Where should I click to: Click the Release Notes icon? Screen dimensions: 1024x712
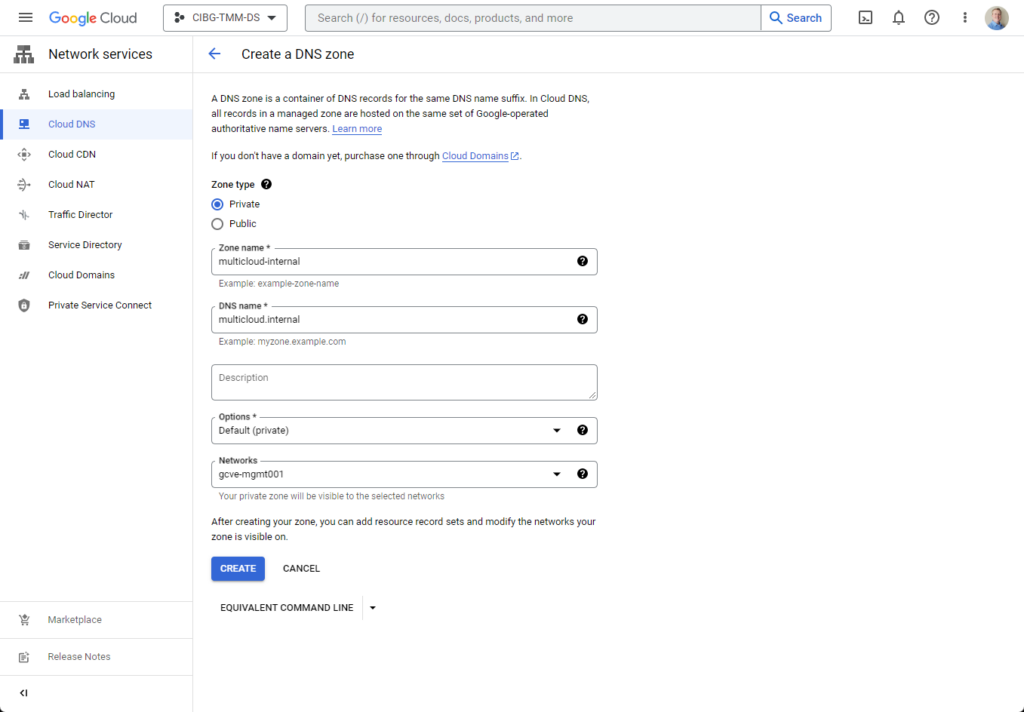point(24,657)
